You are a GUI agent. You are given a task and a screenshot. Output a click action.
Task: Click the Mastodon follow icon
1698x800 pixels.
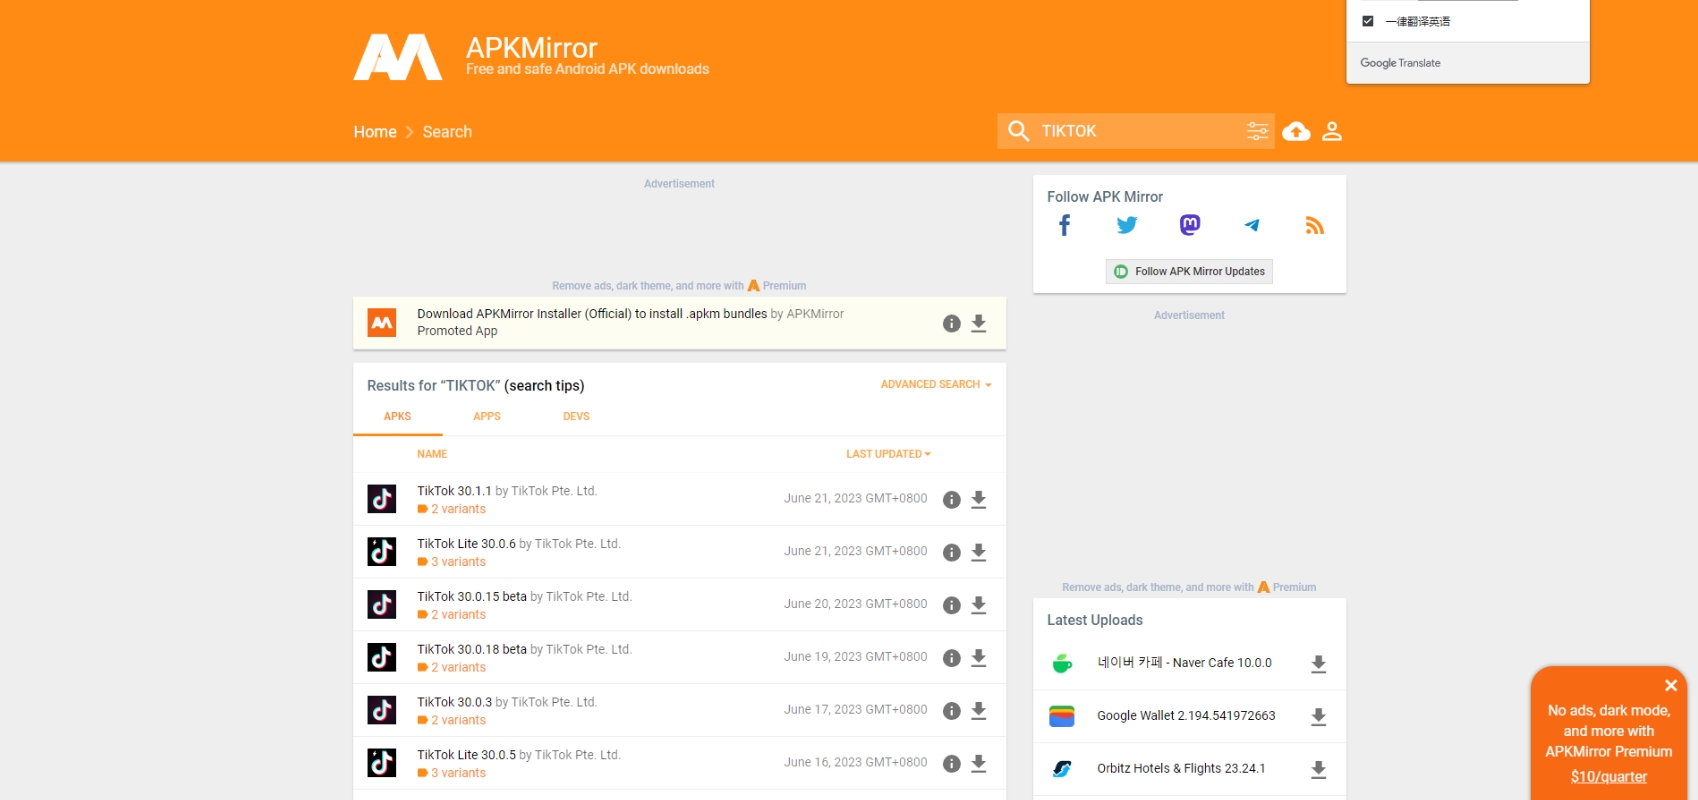tap(1189, 225)
